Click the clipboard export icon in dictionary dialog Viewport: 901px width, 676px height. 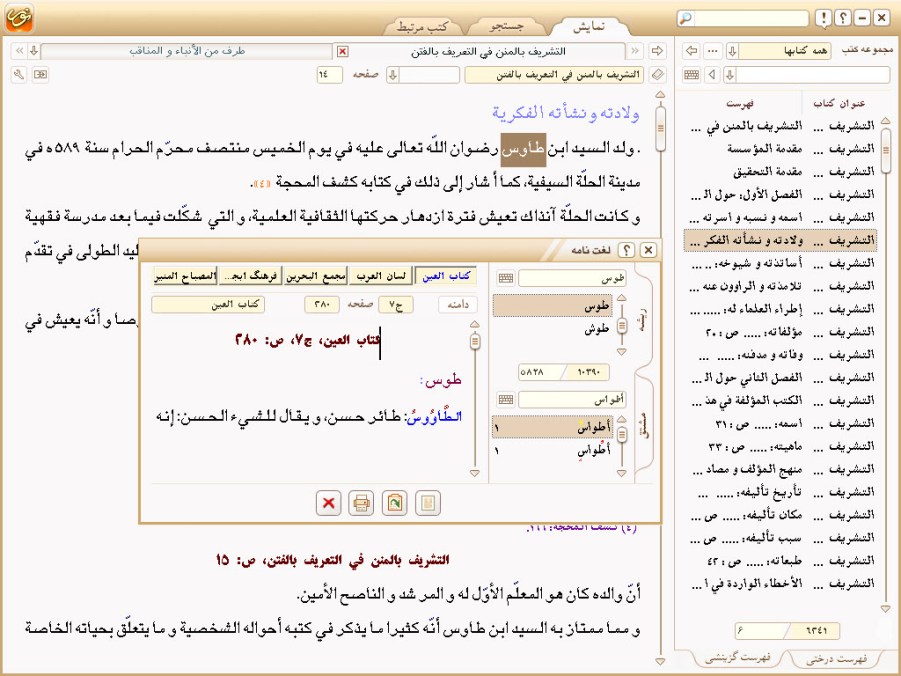pos(394,503)
